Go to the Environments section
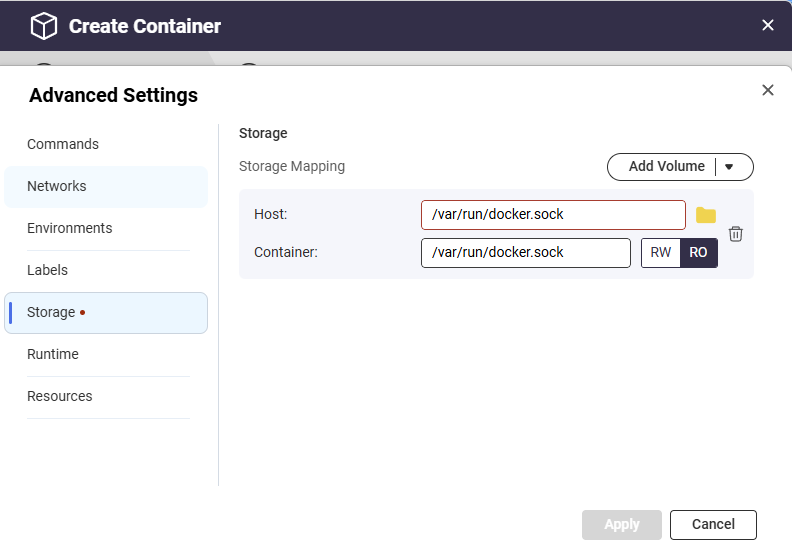 coord(106,228)
